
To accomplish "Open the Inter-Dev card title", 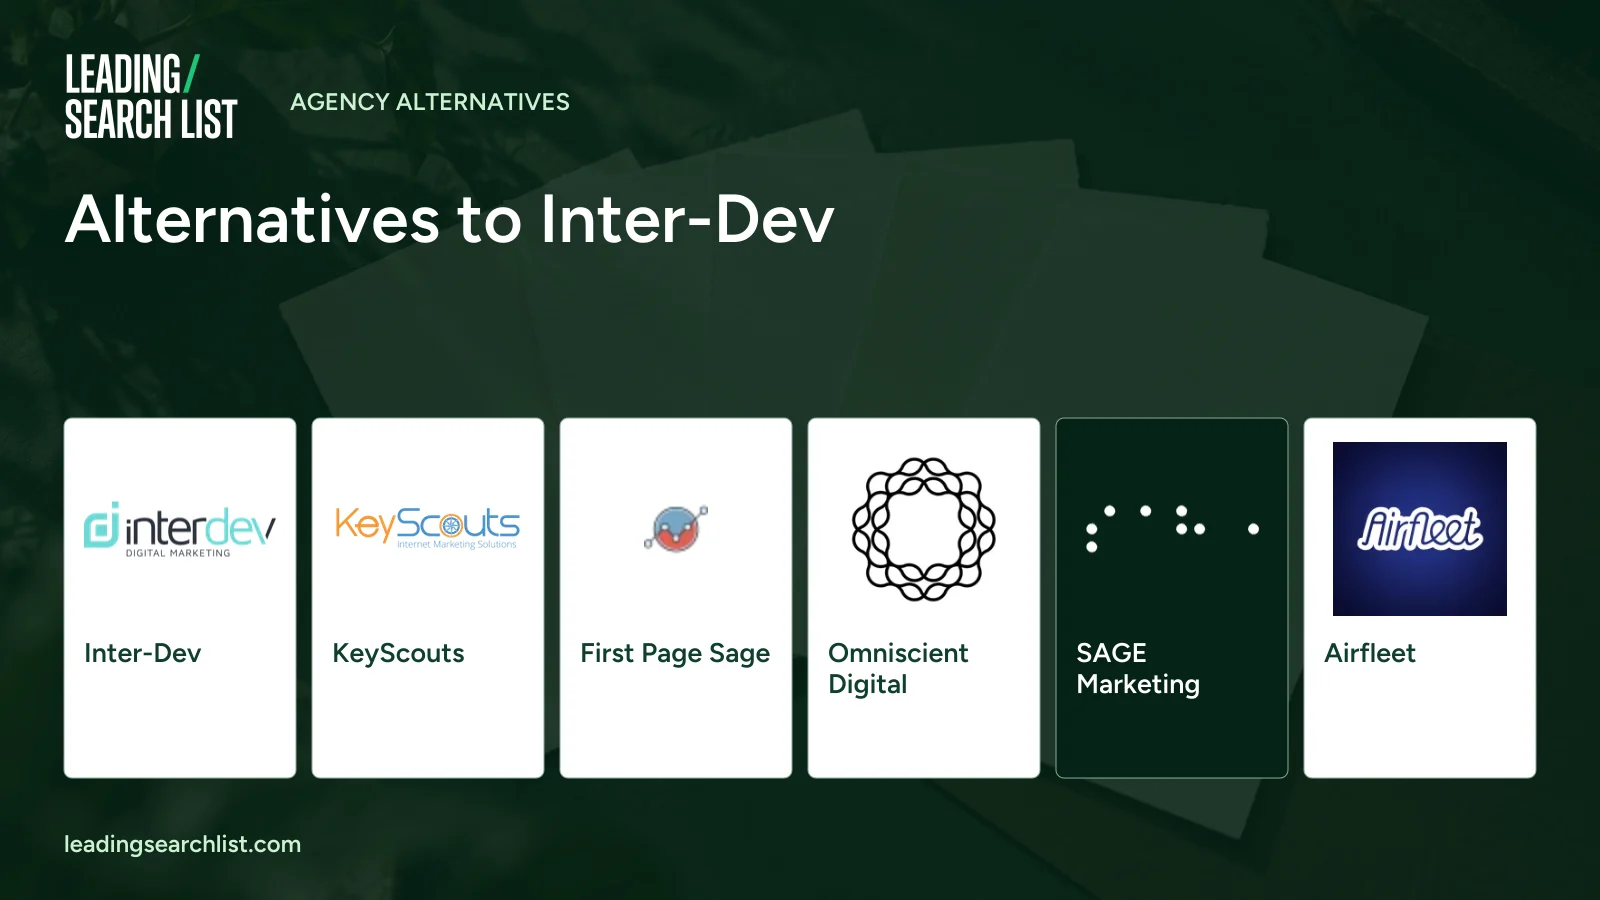I will click(x=143, y=653).
